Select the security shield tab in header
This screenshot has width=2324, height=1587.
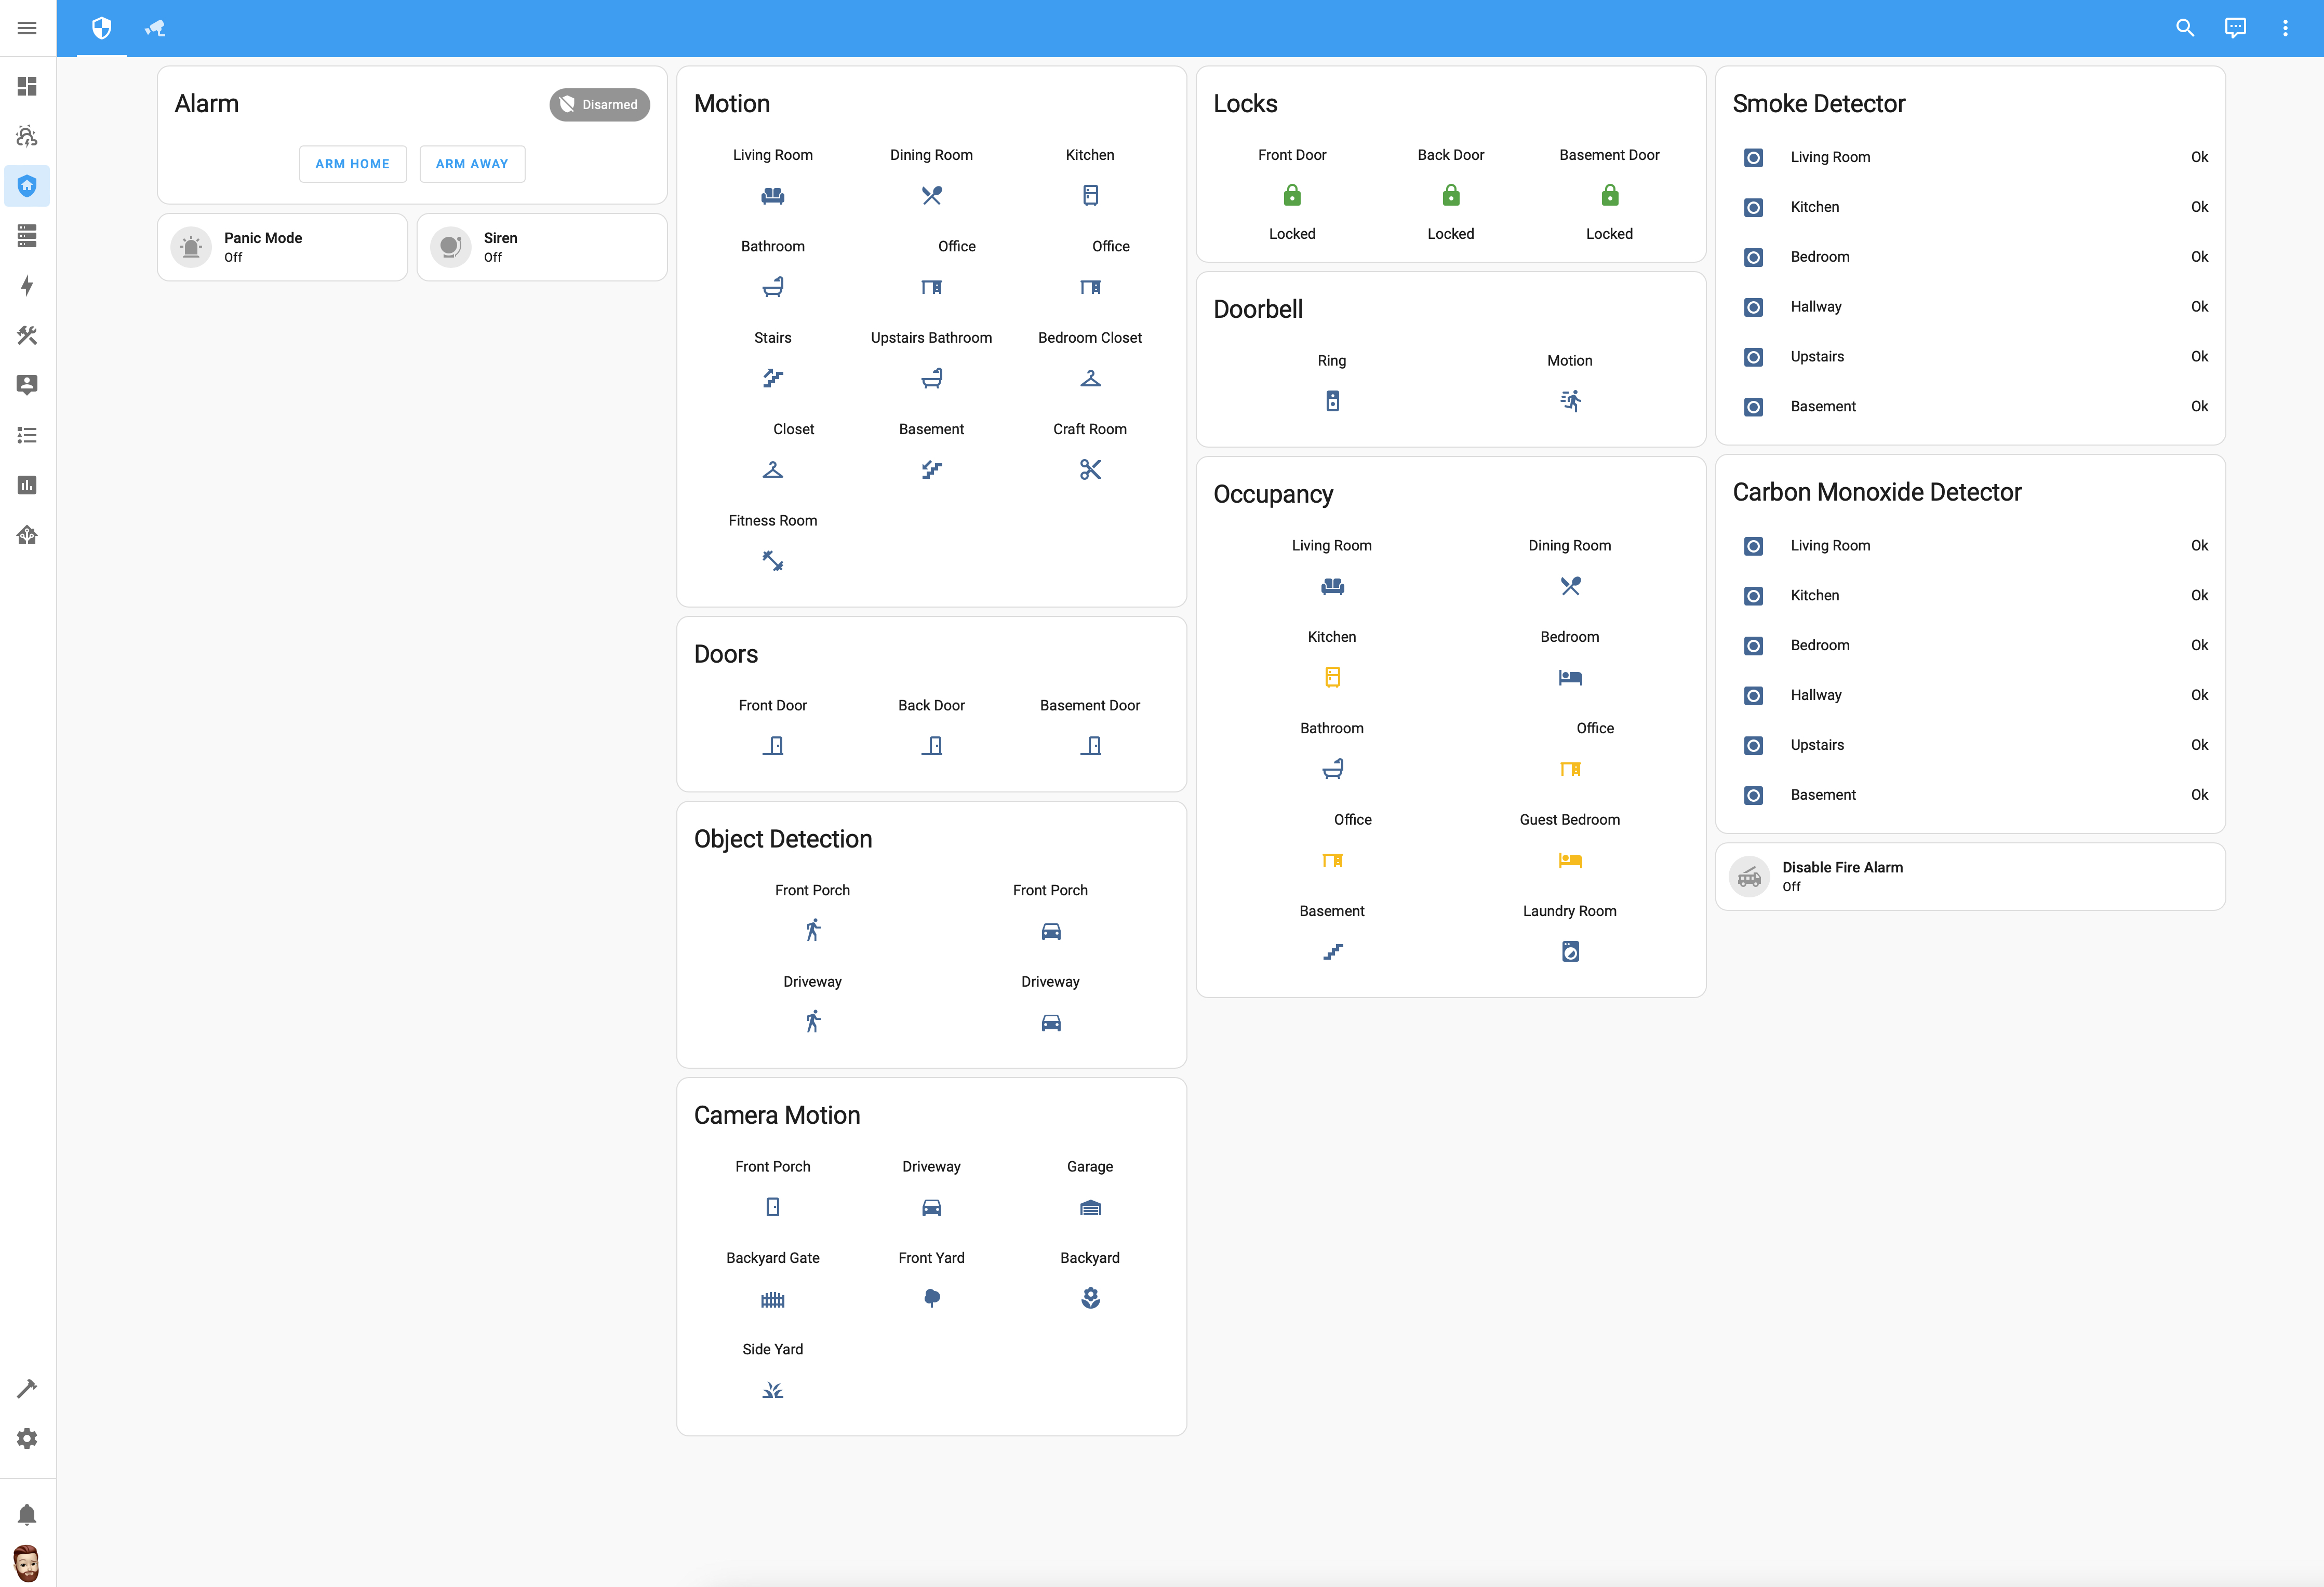click(x=101, y=28)
